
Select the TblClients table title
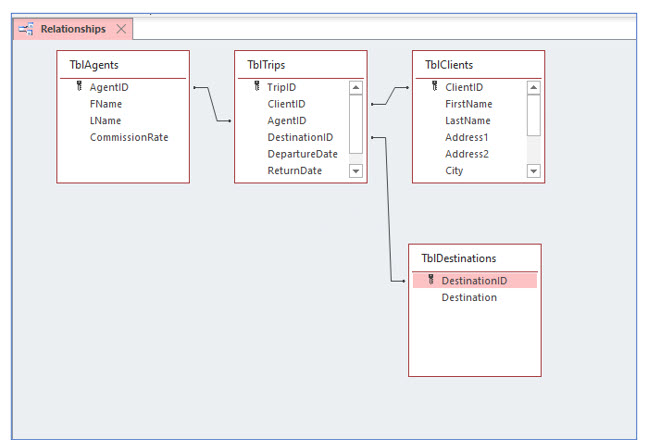click(x=449, y=65)
